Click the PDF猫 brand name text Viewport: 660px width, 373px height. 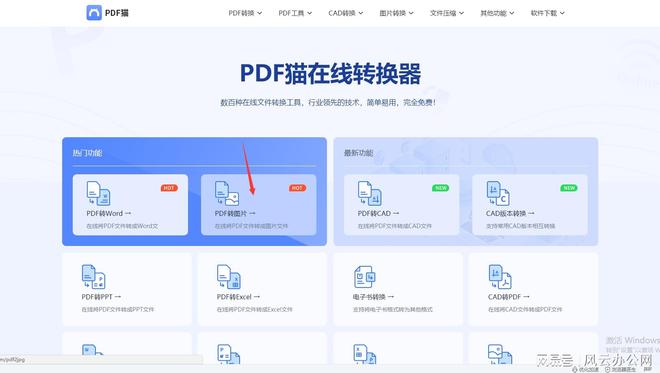[x=117, y=13]
